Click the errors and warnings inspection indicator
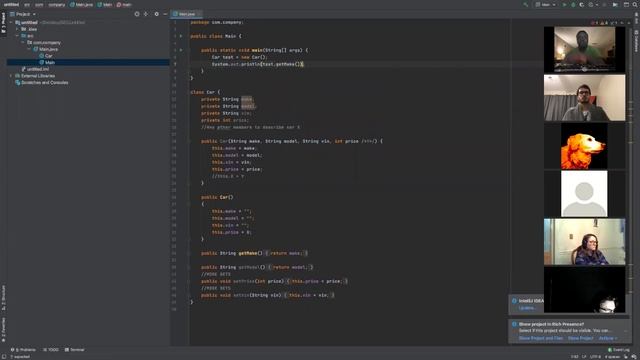 point(604,23)
